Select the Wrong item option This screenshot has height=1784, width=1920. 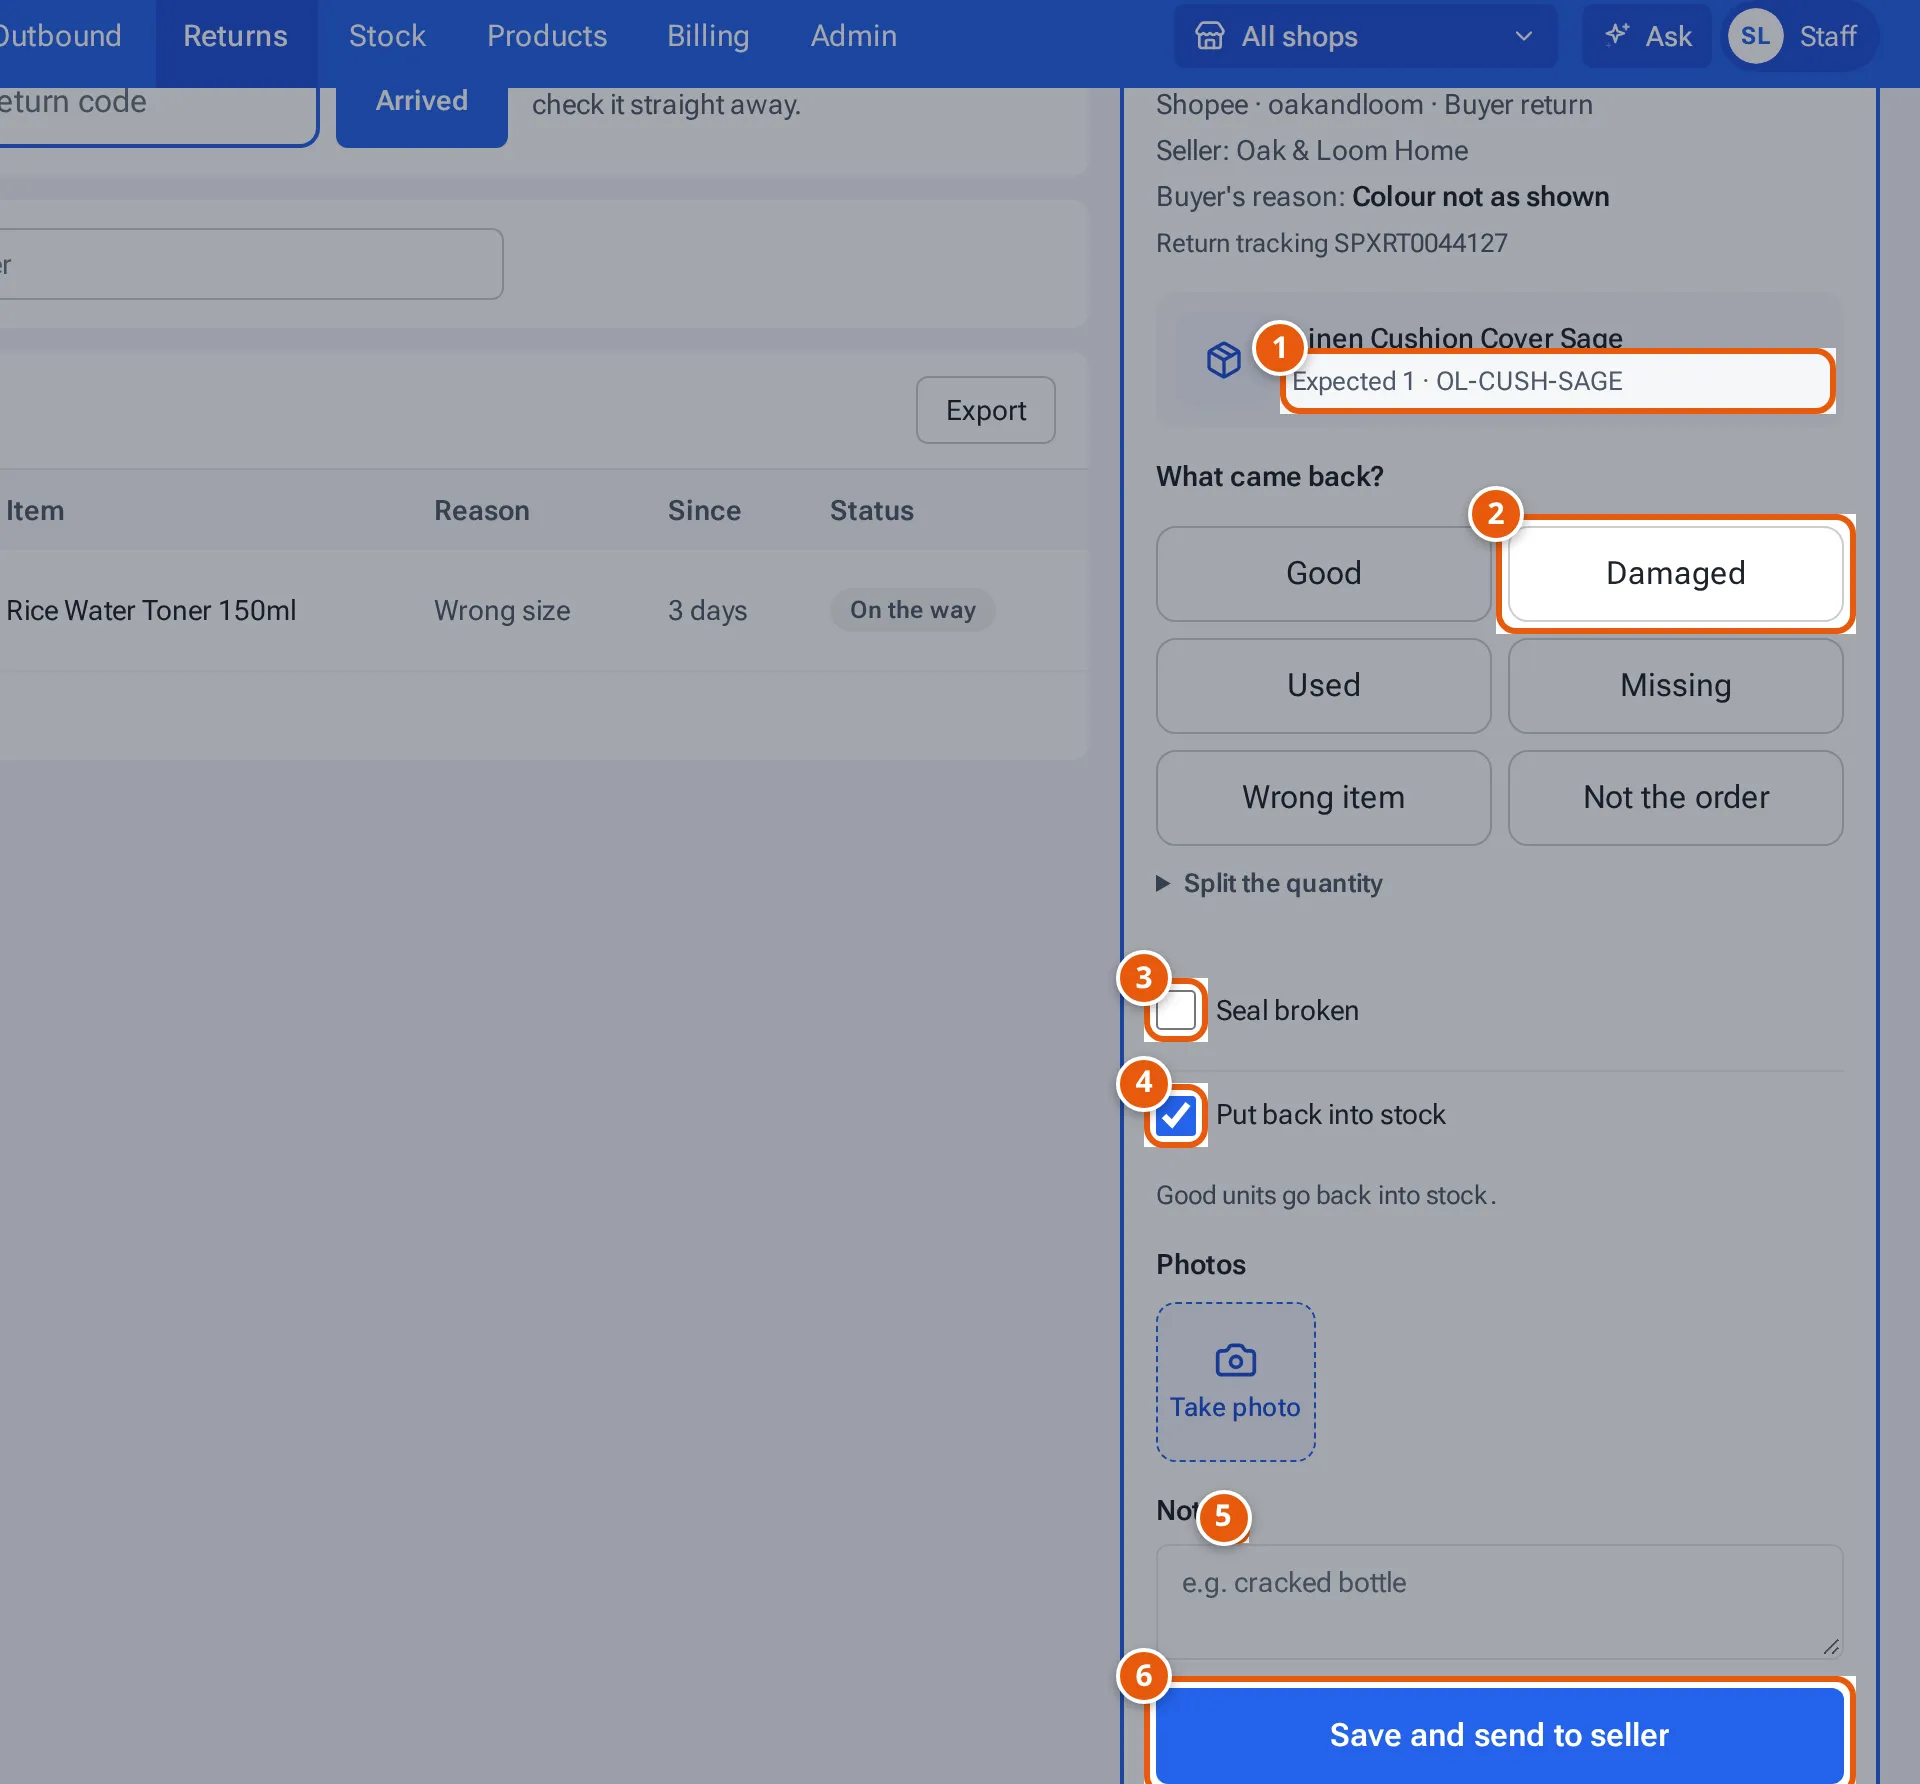(x=1323, y=797)
